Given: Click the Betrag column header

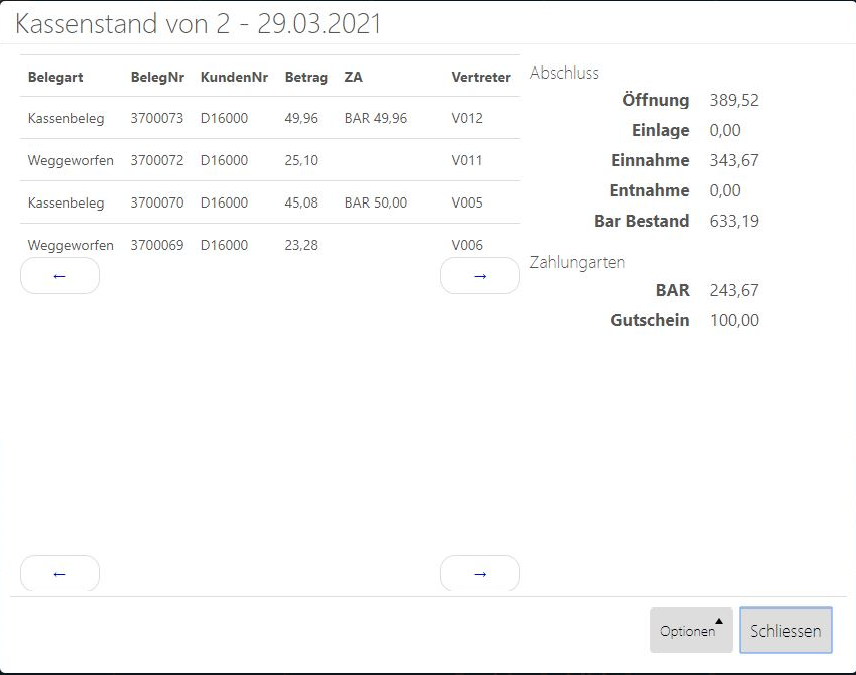Looking at the screenshot, I should click(306, 77).
